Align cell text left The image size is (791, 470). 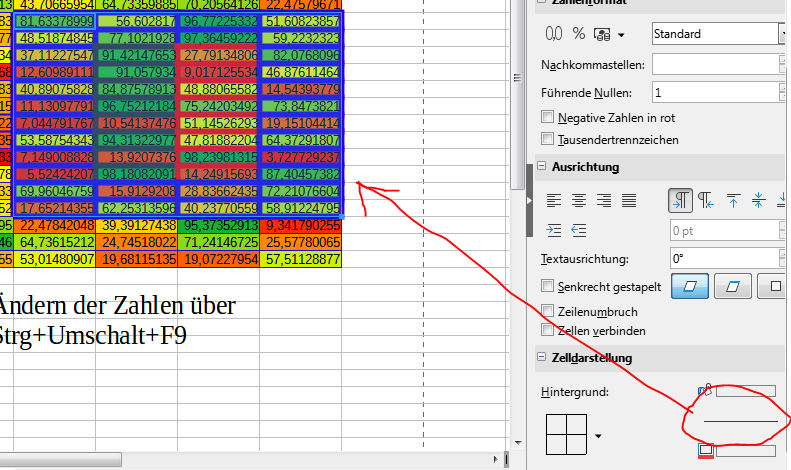tap(554, 201)
